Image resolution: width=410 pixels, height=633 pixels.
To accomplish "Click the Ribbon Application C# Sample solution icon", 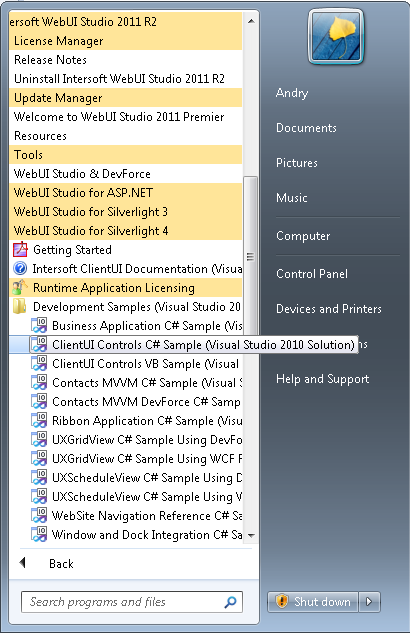I will point(39,420).
